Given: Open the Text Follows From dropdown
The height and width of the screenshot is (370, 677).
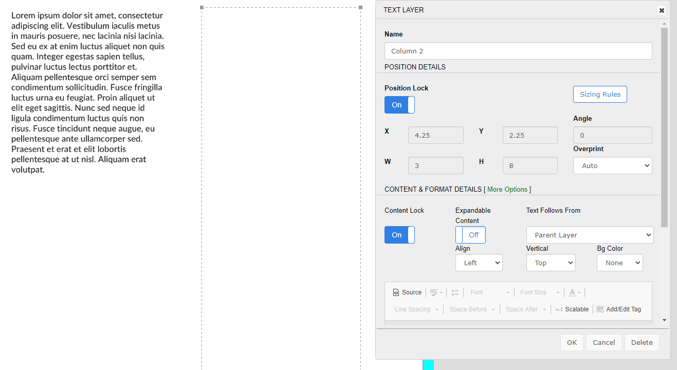Looking at the screenshot, I should pyautogui.click(x=589, y=235).
